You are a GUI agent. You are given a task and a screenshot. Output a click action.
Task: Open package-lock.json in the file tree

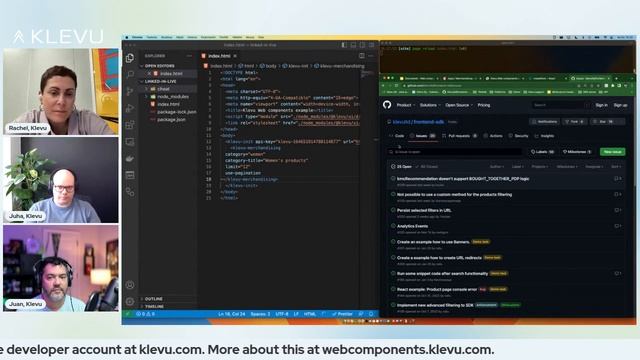176,112
